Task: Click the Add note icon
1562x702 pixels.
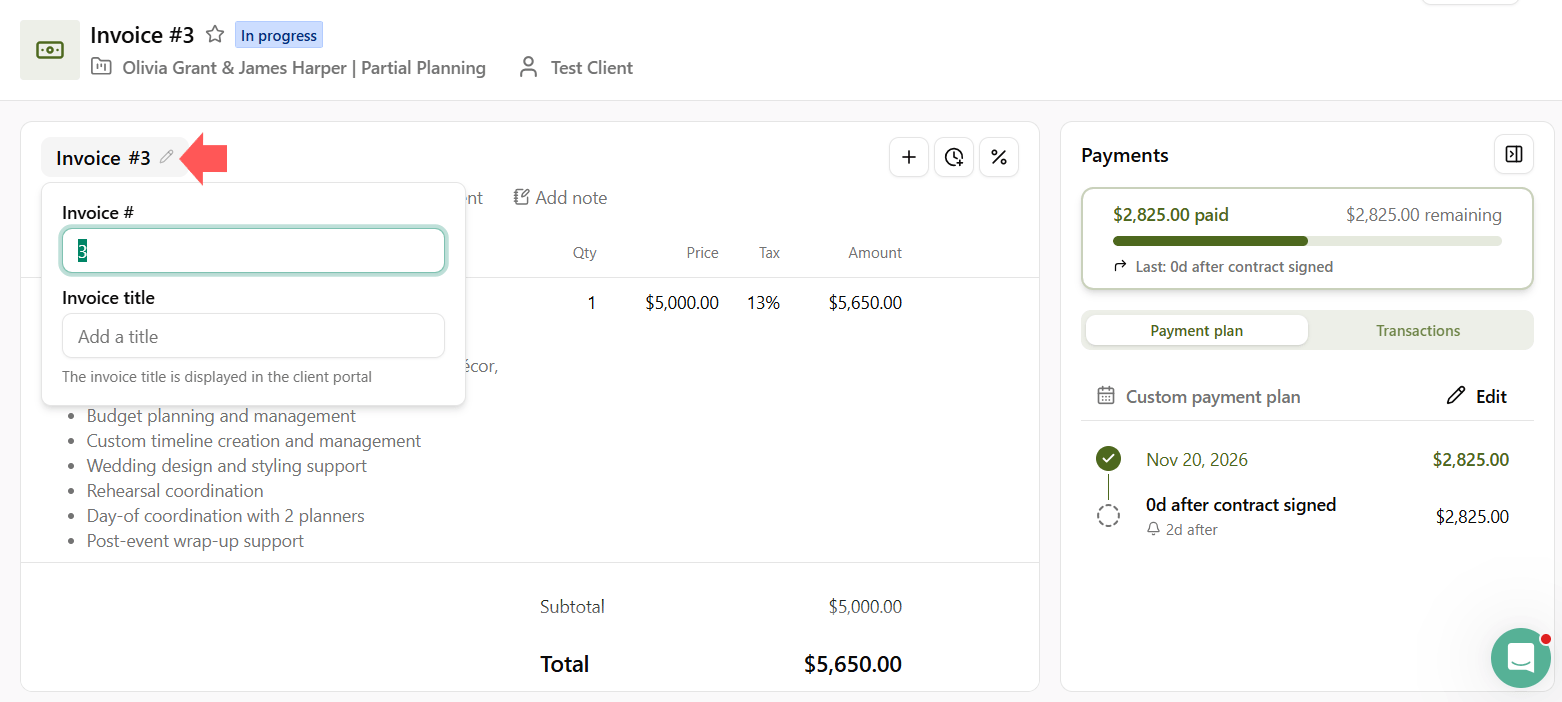Action: coord(521,197)
